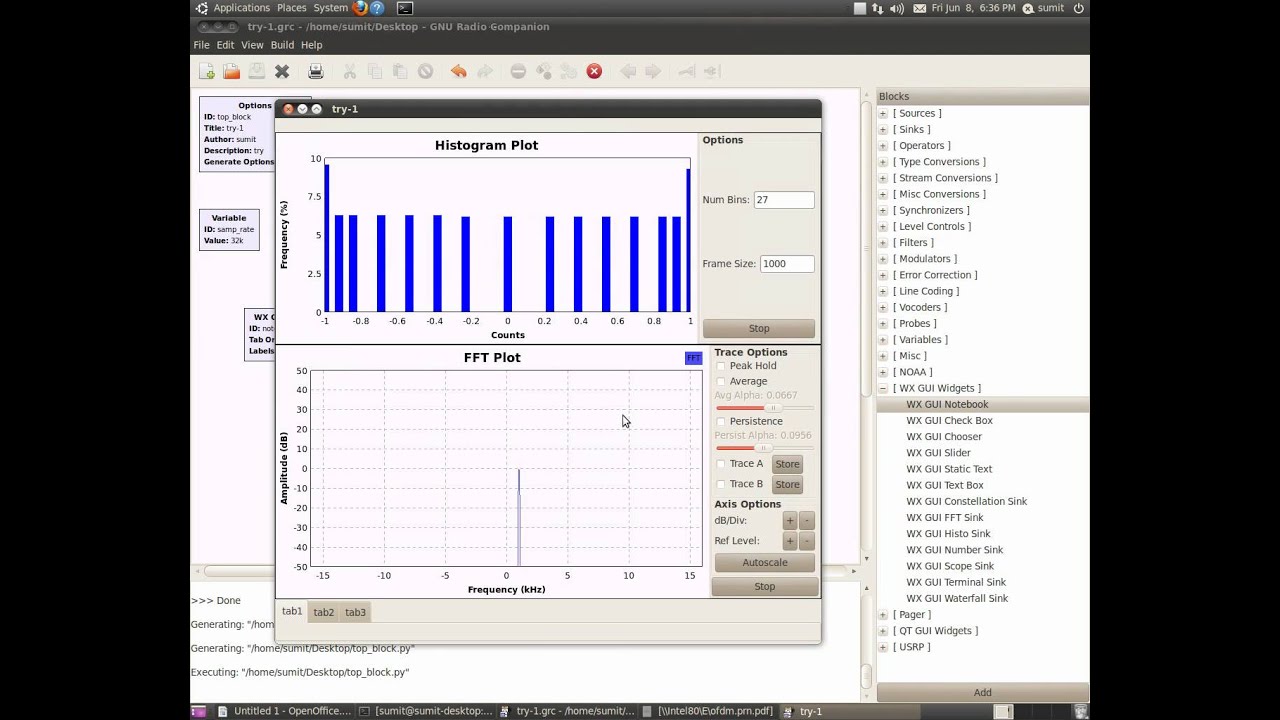
Task: Click the orange Undo arrow icon
Action: [x=458, y=71]
